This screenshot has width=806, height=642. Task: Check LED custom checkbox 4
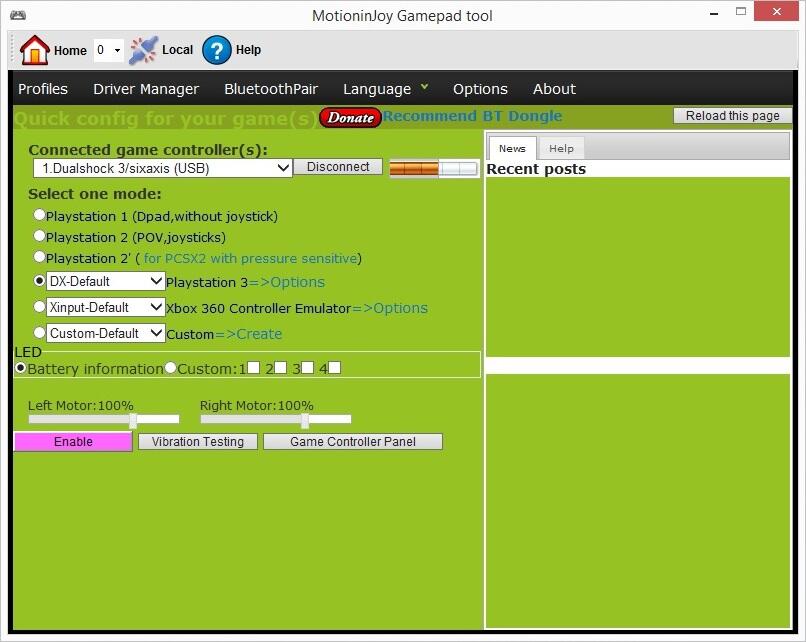coord(334,368)
